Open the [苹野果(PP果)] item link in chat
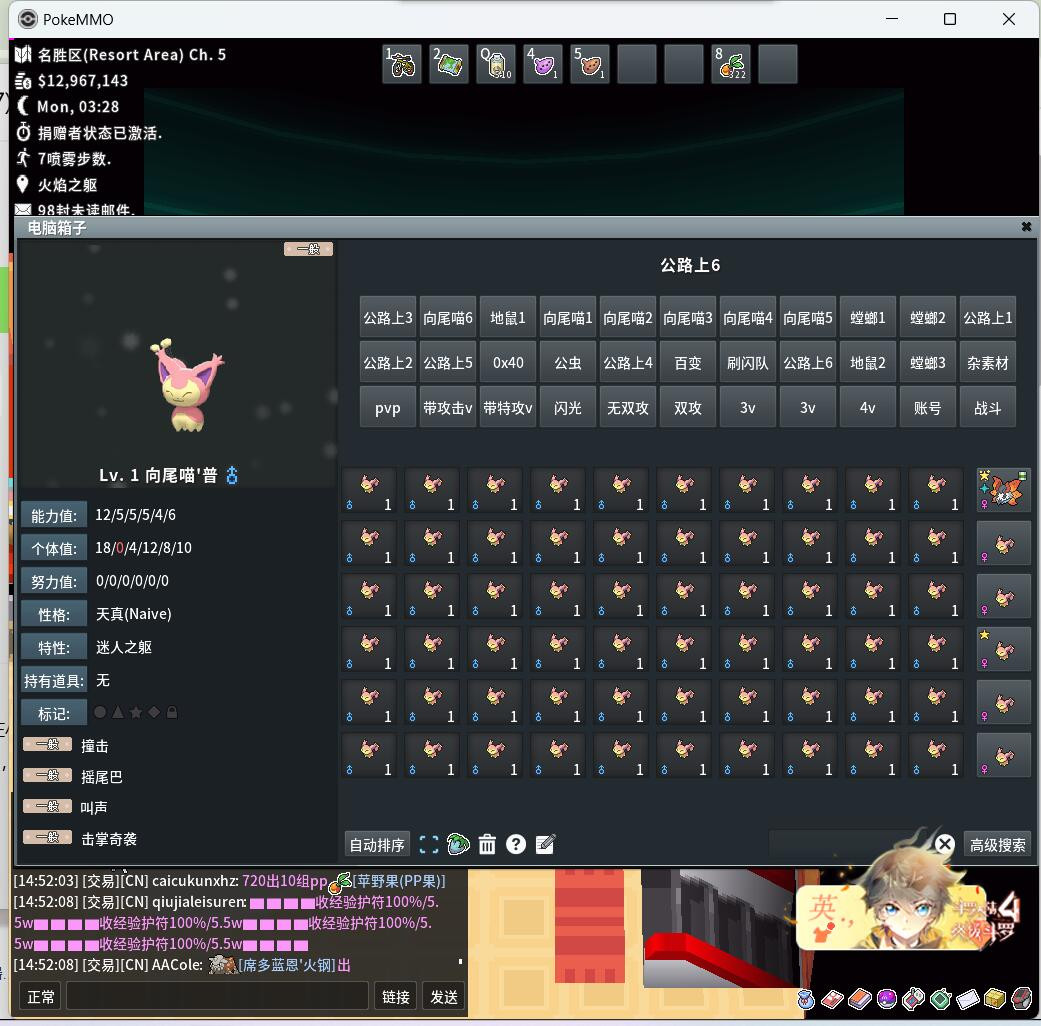This screenshot has width=1041, height=1026. (x=399, y=881)
